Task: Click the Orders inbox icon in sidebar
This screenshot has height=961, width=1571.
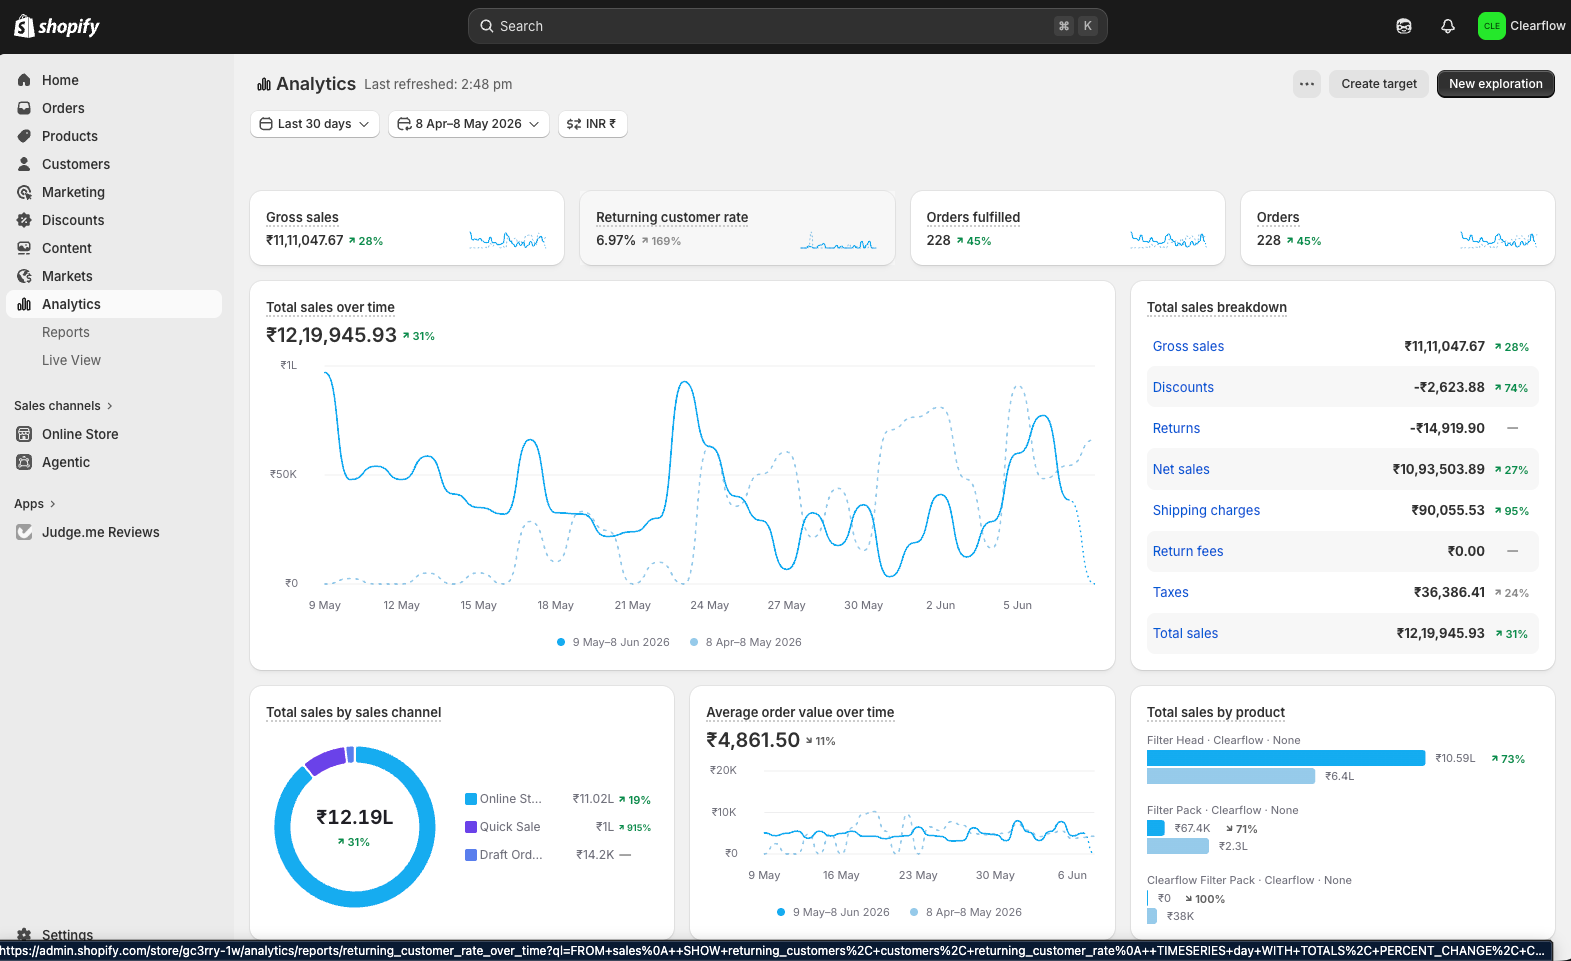Action: [24, 108]
